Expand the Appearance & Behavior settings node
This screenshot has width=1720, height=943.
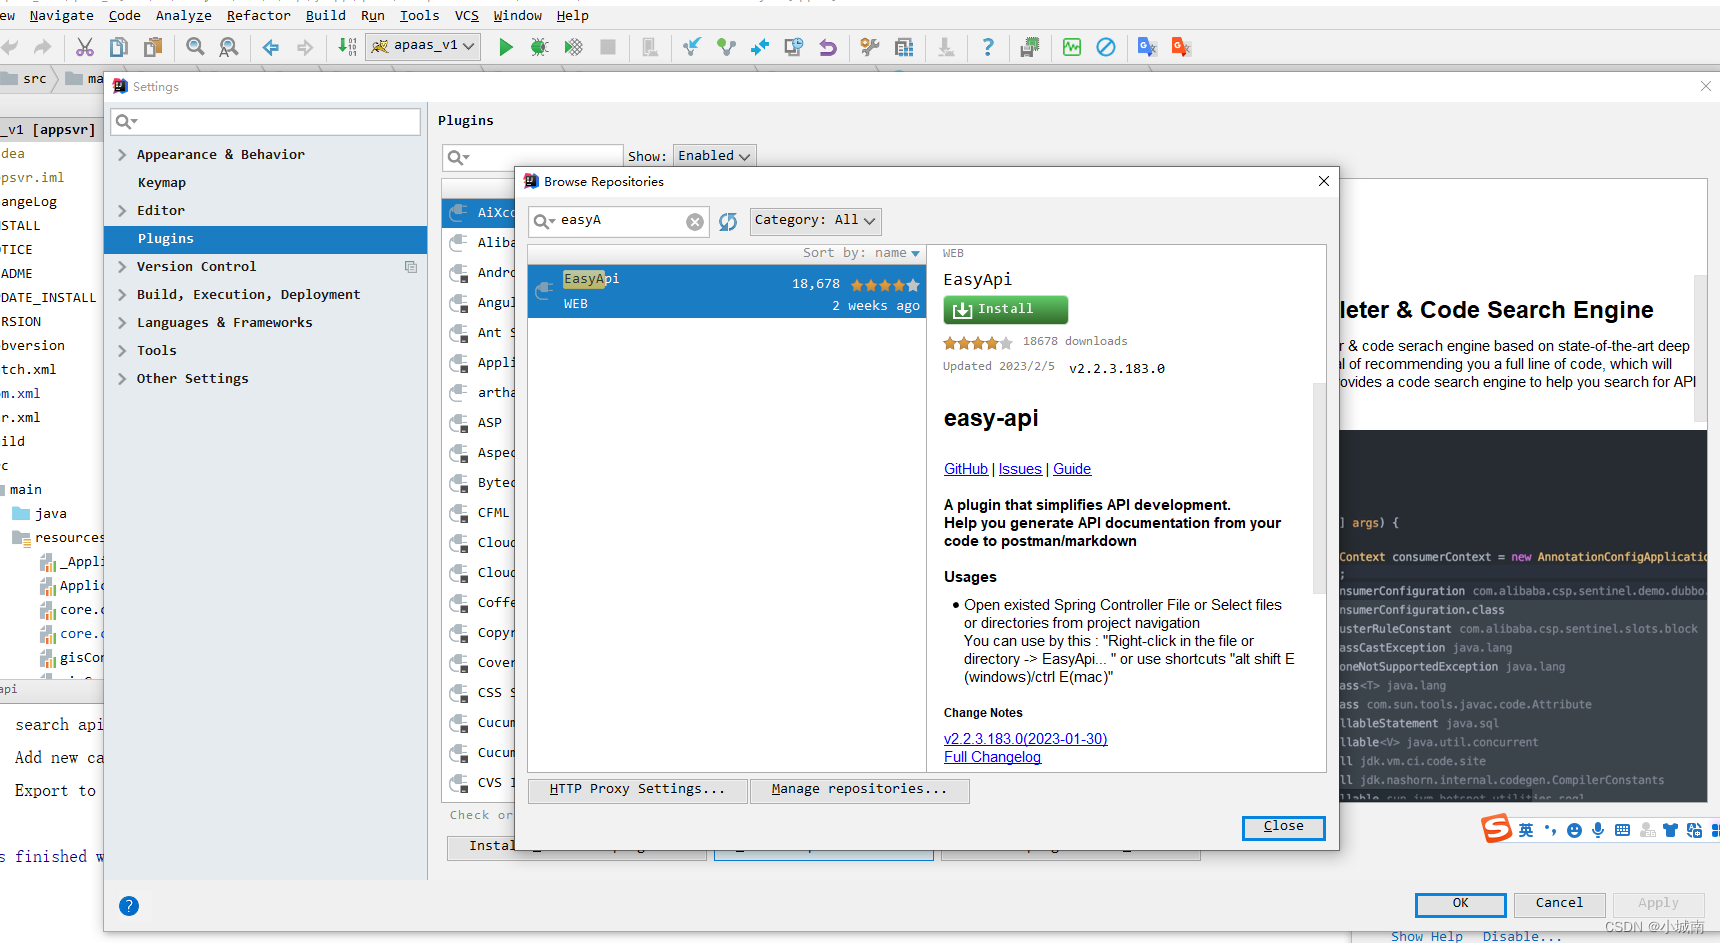point(122,155)
